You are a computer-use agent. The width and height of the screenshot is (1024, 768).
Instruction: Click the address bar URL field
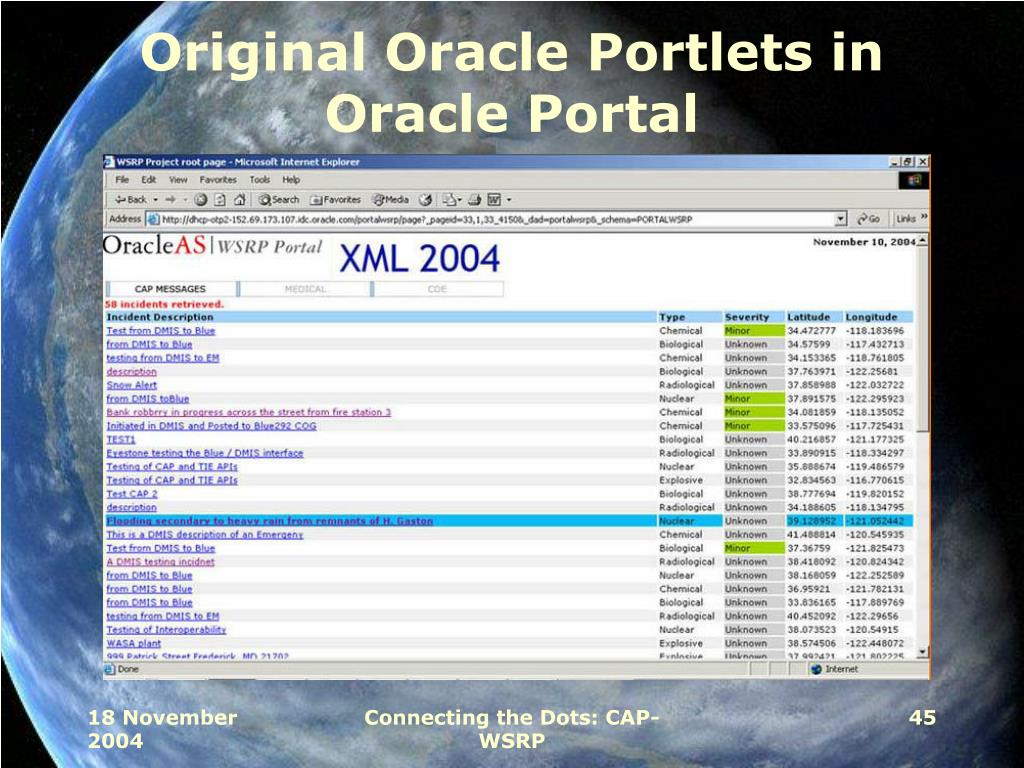coord(496,219)
